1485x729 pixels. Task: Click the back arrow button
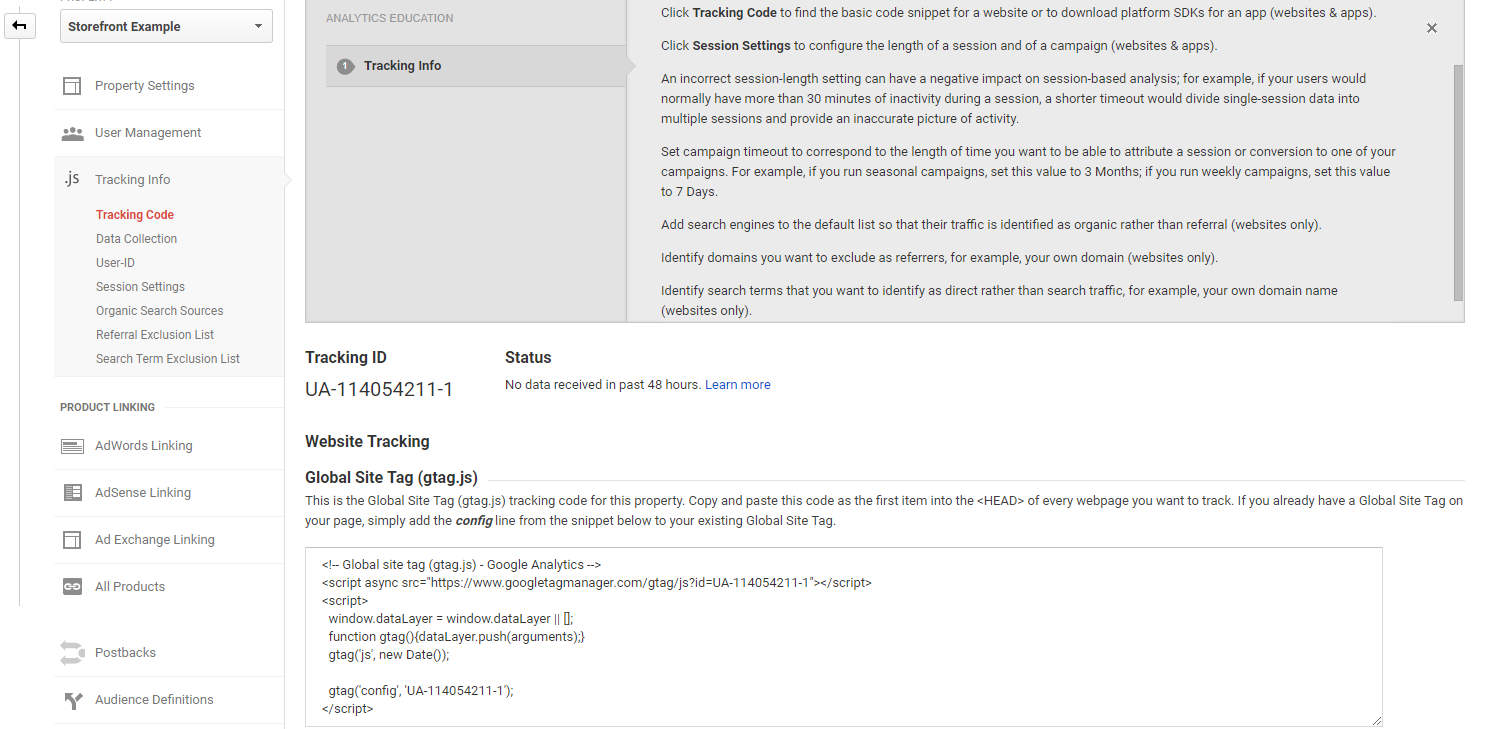click(19, 26)
